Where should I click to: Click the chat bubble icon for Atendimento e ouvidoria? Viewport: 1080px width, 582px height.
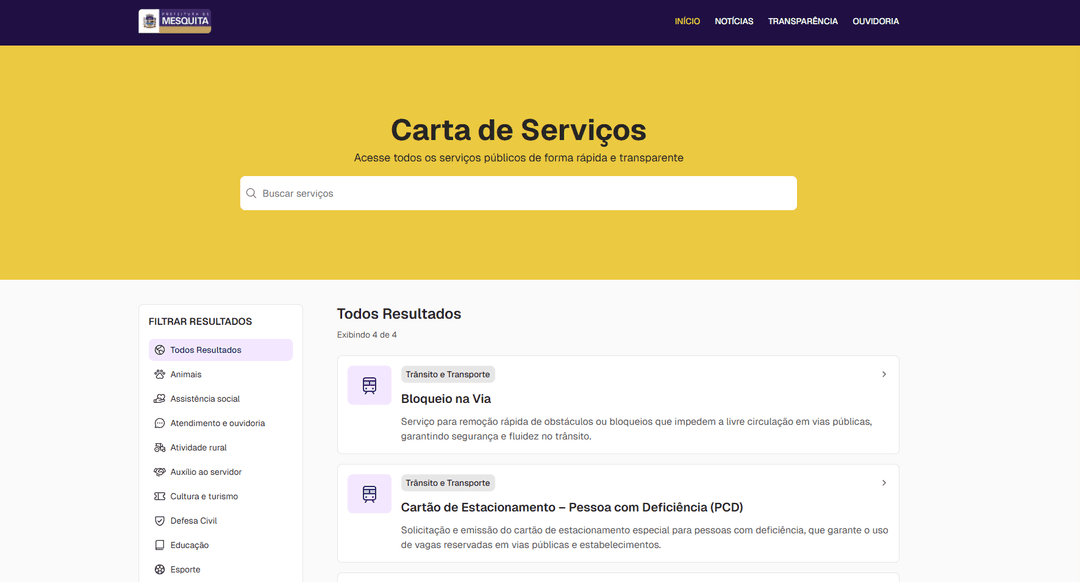[x=160, y=423]
